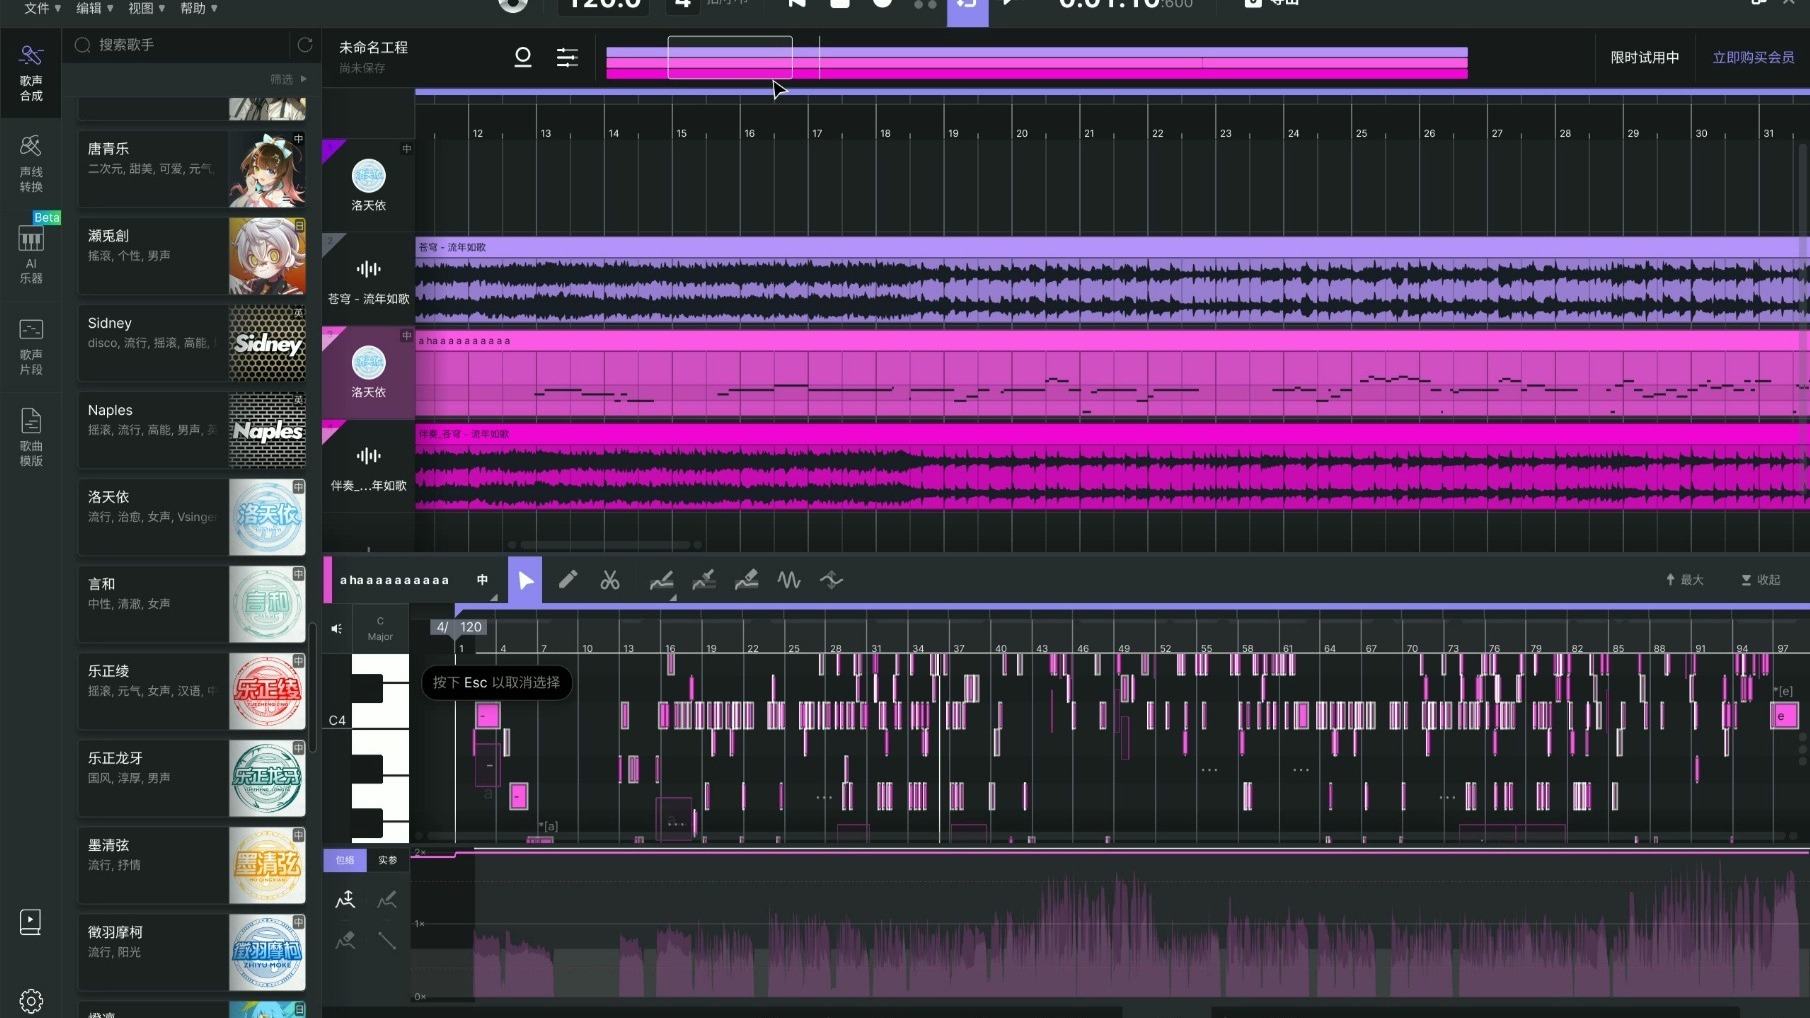Select the arrow pointer tool in note editor
1810x1018 pixels.
(x=525, y=580)
